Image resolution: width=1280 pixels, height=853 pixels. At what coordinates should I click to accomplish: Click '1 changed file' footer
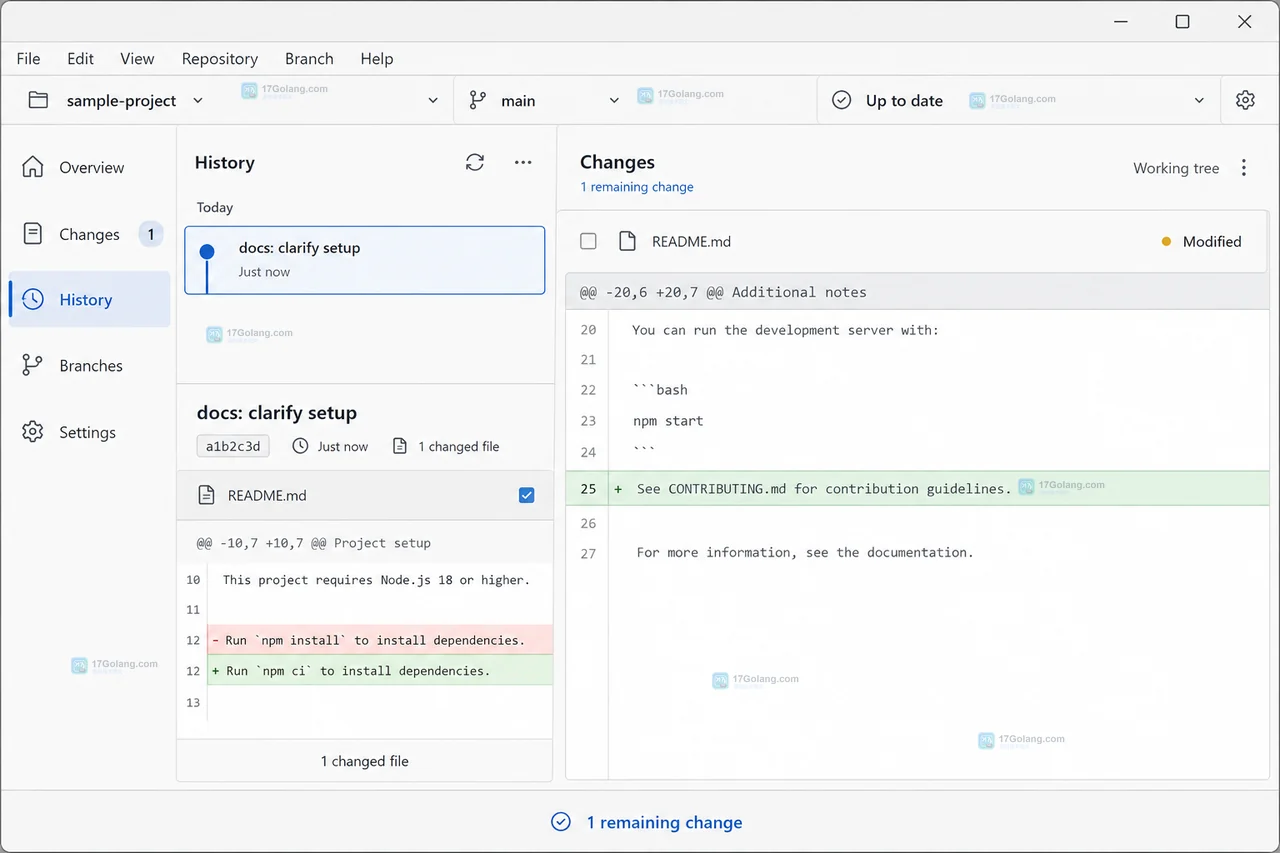tap(365, 761)
